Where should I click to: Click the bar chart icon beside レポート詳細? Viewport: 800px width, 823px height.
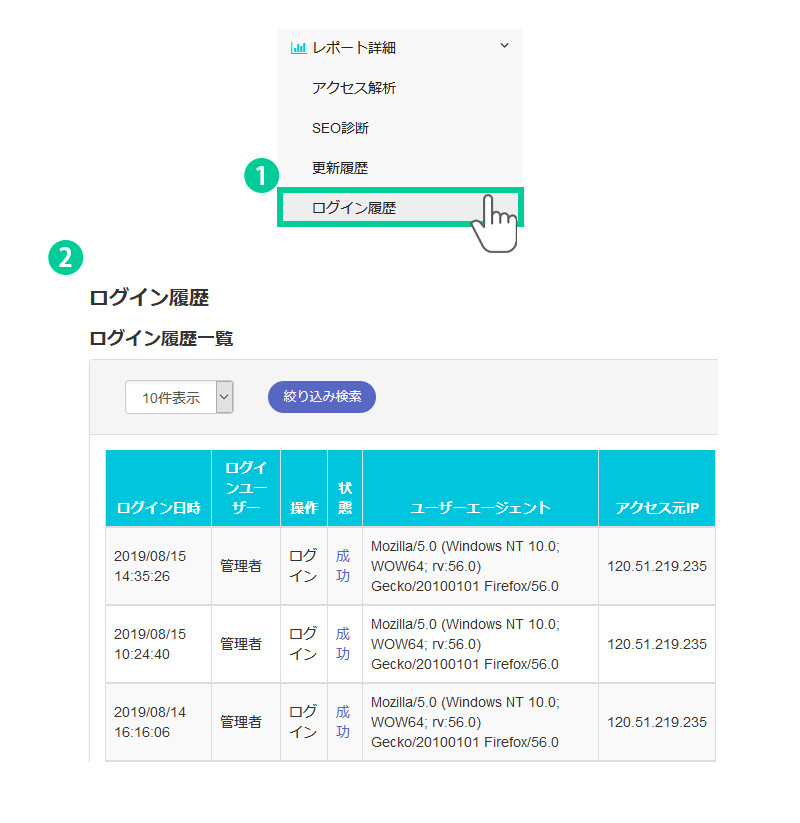tap(297, 47)
